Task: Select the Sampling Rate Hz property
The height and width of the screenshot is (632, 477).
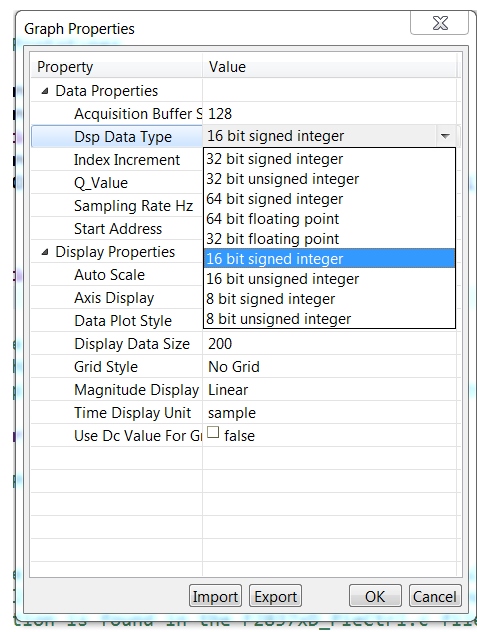Action: 133,206
